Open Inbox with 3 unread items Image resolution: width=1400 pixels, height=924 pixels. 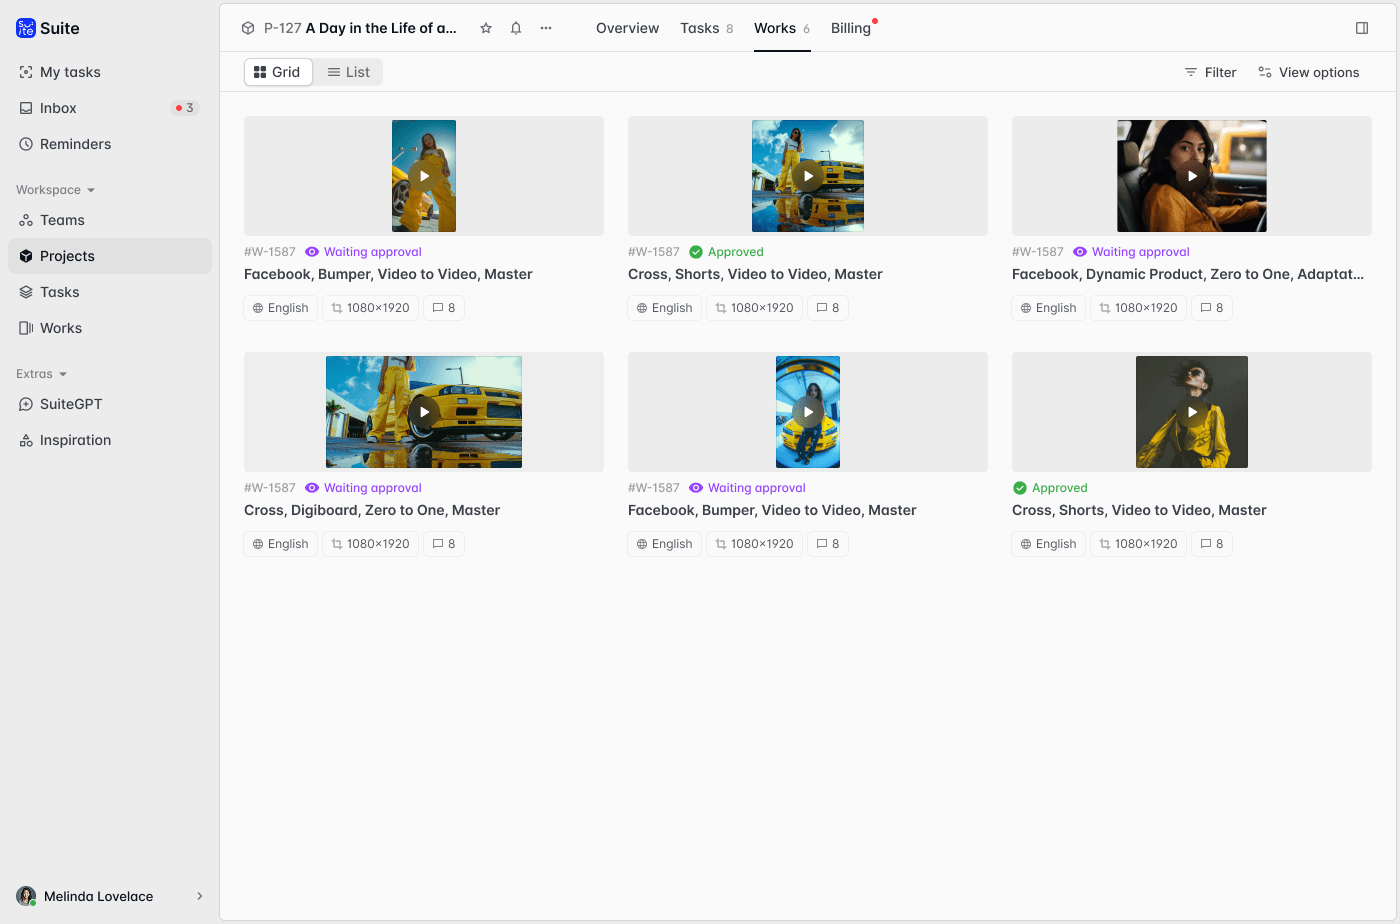coord(58,108)
